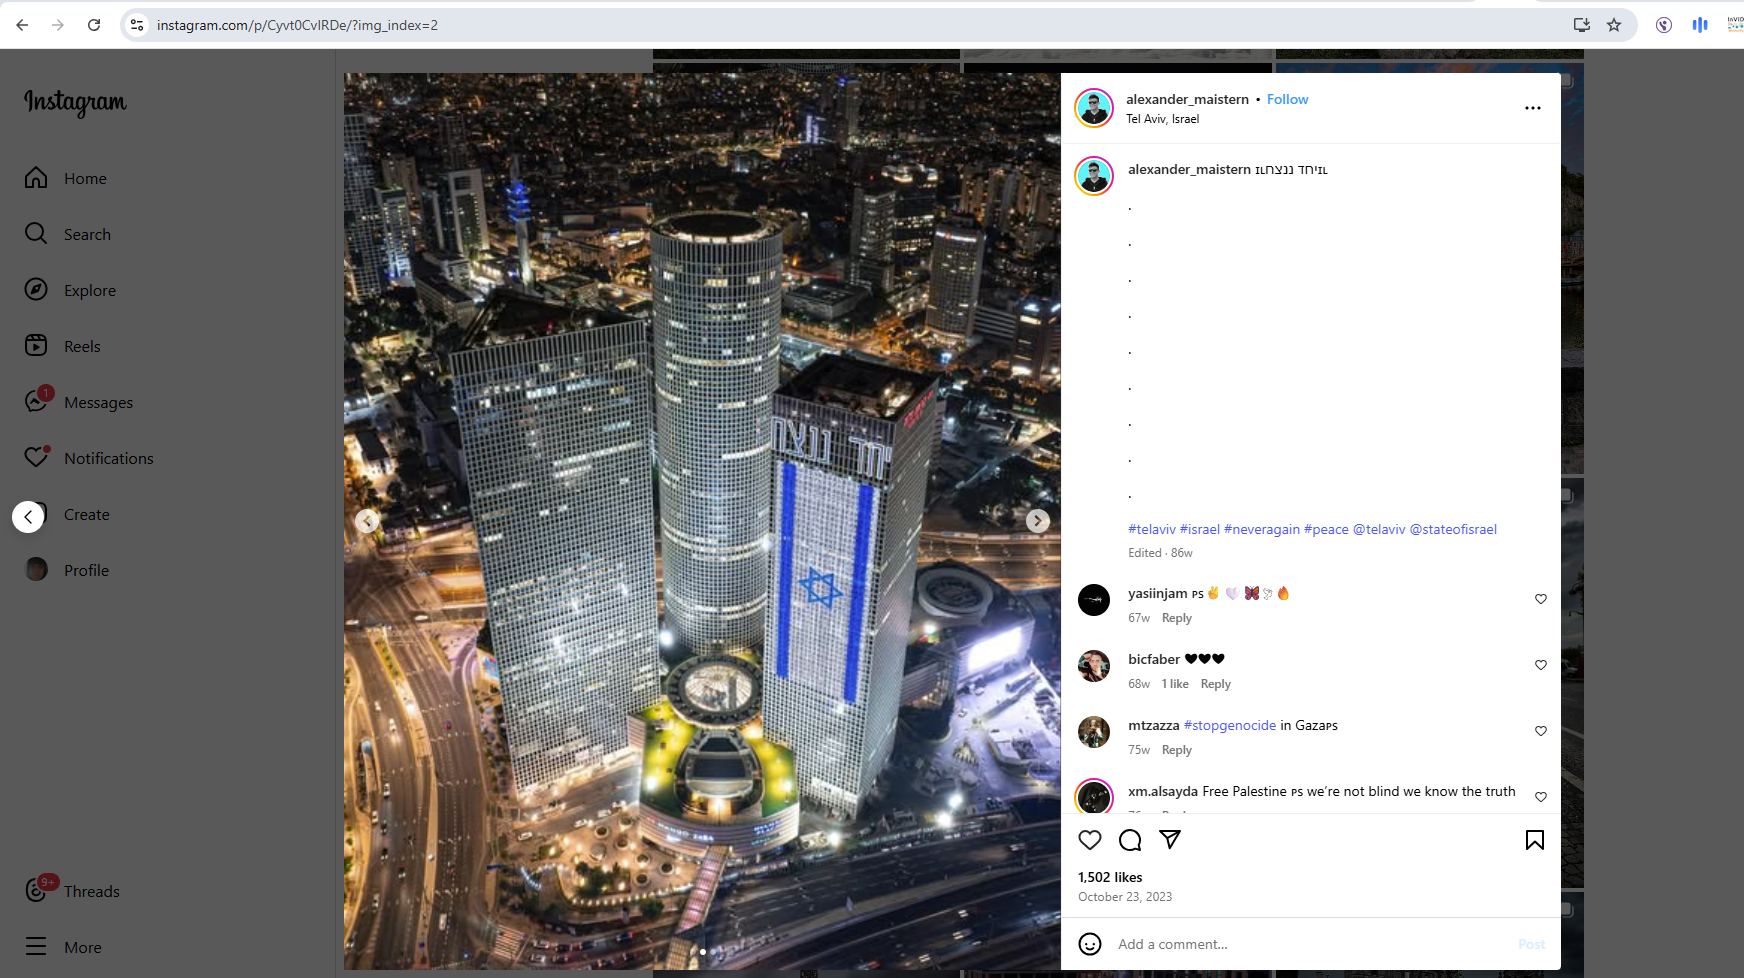Focus the Add a comment field
The height and width of the screenshot is (978, 1744).
[x=1310, y=944]
